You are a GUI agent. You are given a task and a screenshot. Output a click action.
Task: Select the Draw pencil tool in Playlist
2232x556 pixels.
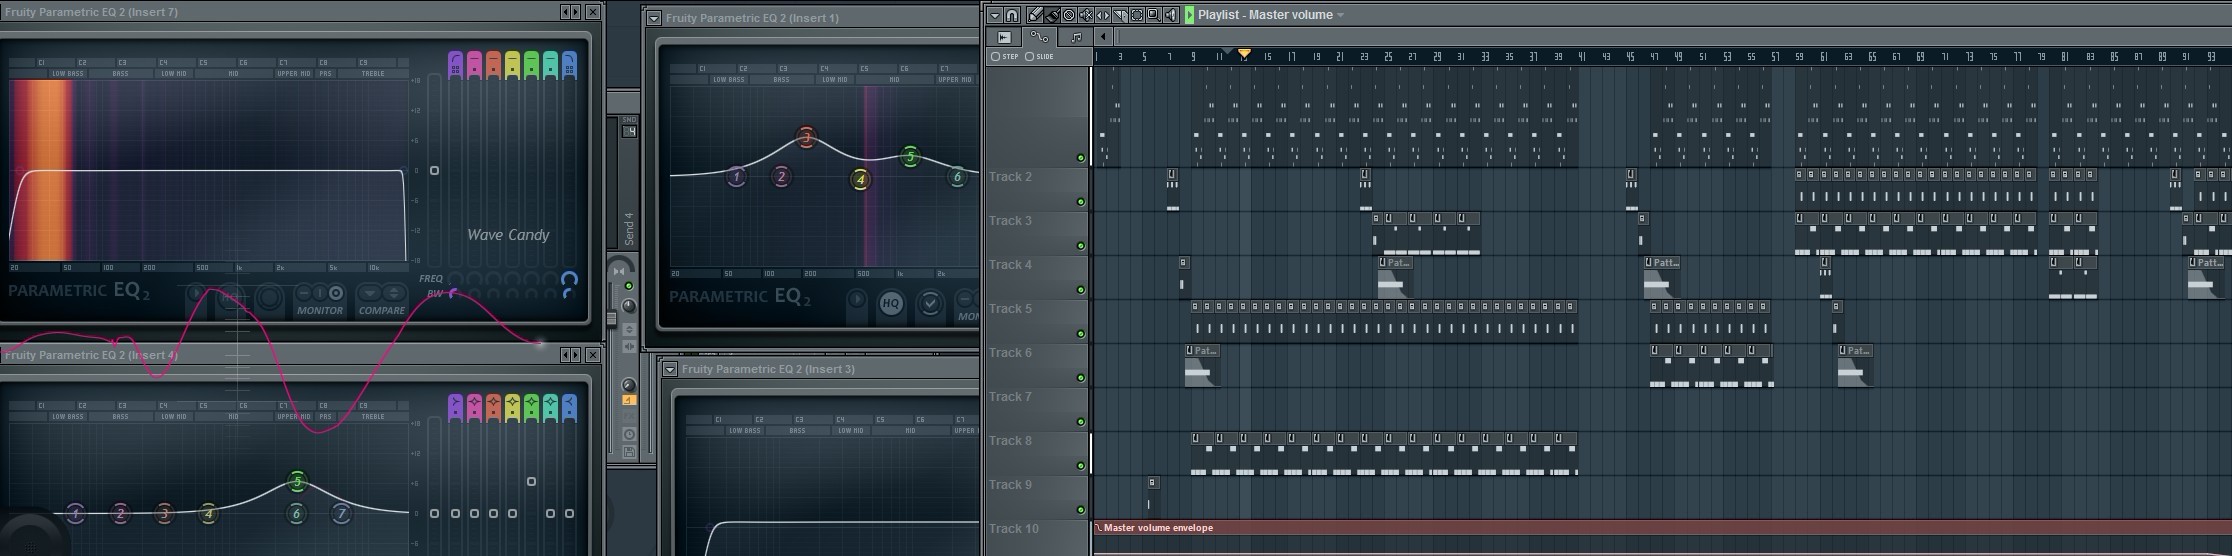pos(1036,15)
